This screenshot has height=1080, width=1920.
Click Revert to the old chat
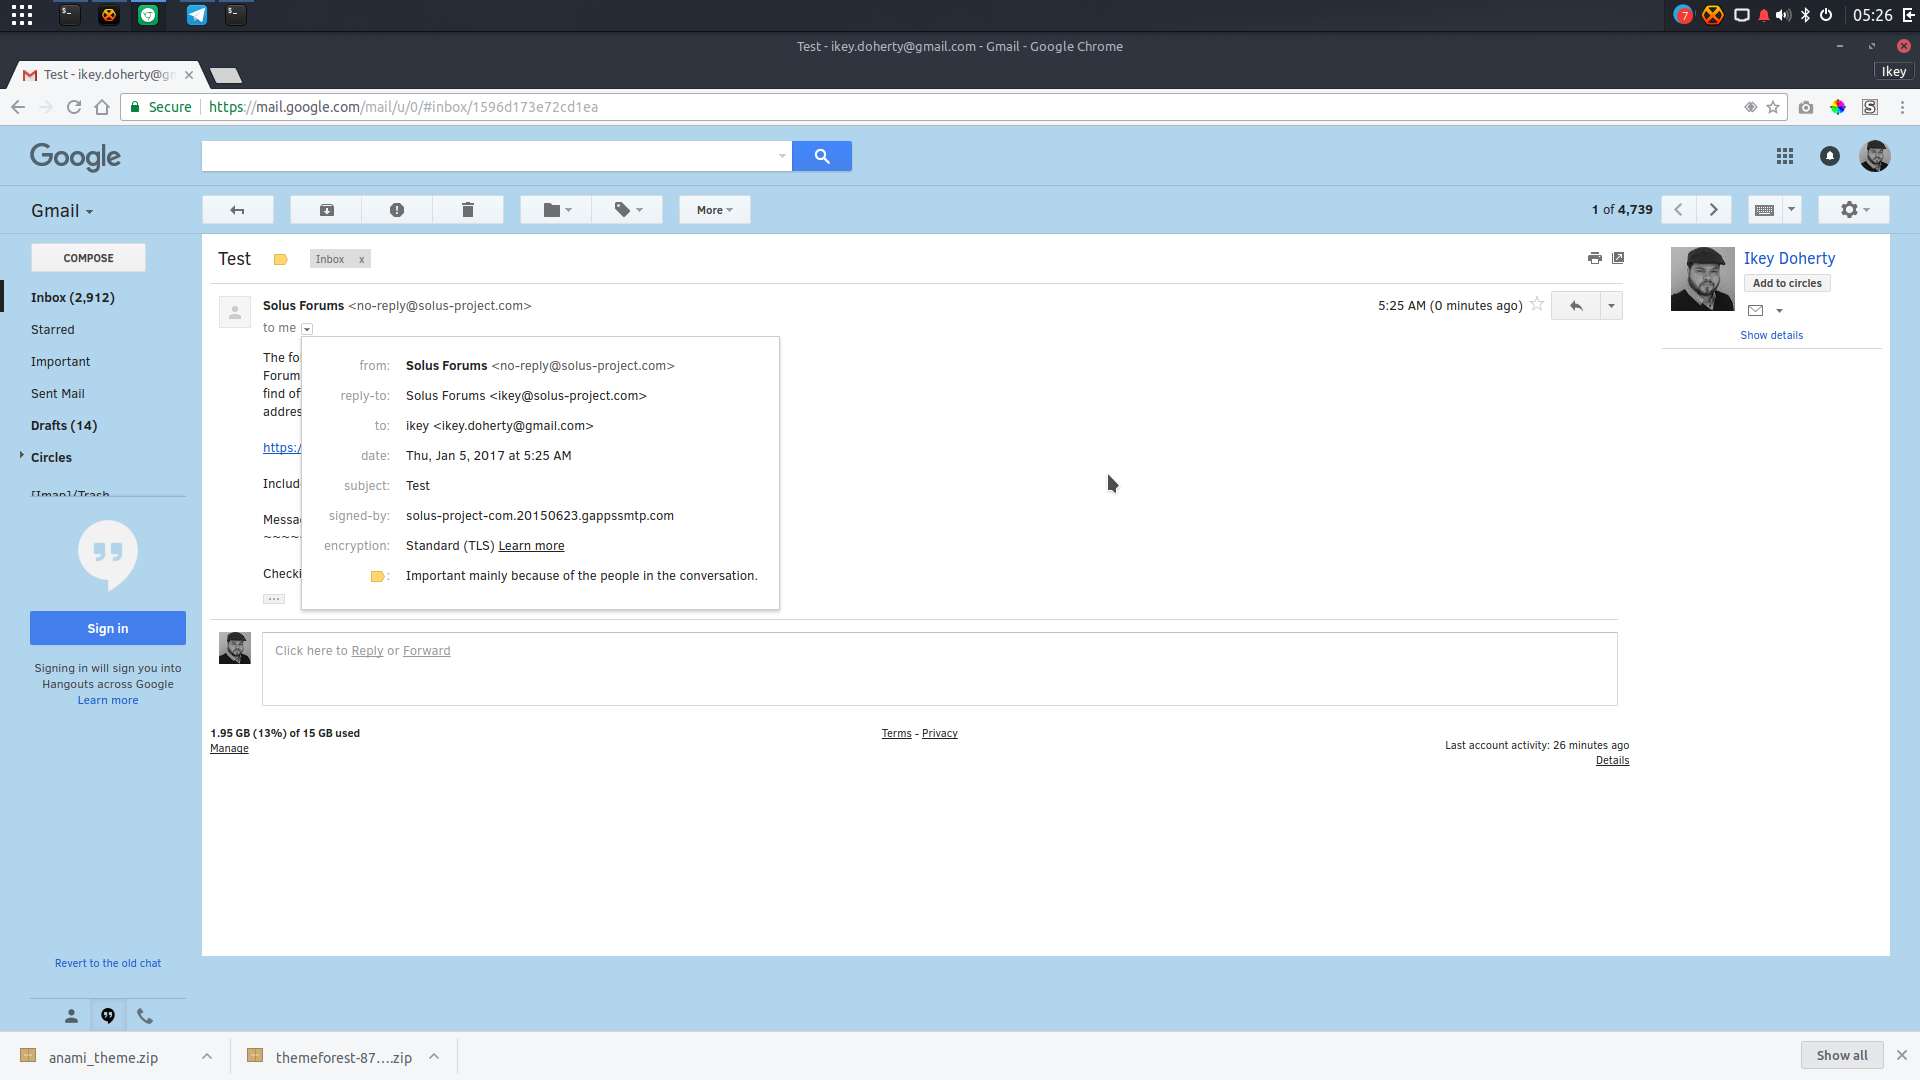[108, 964]
